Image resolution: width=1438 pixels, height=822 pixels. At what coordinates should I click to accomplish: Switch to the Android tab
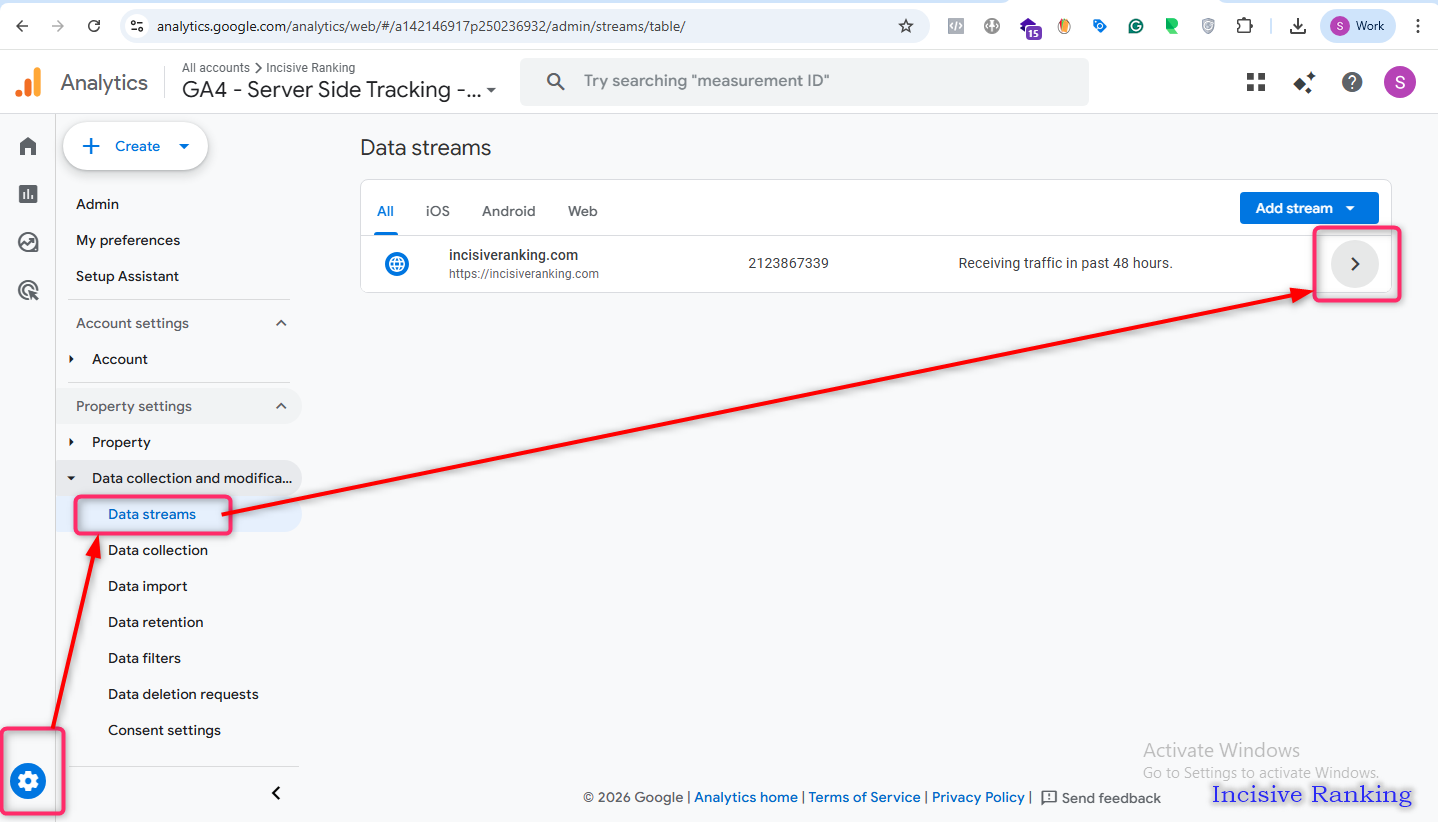click(x=509, y=211)
